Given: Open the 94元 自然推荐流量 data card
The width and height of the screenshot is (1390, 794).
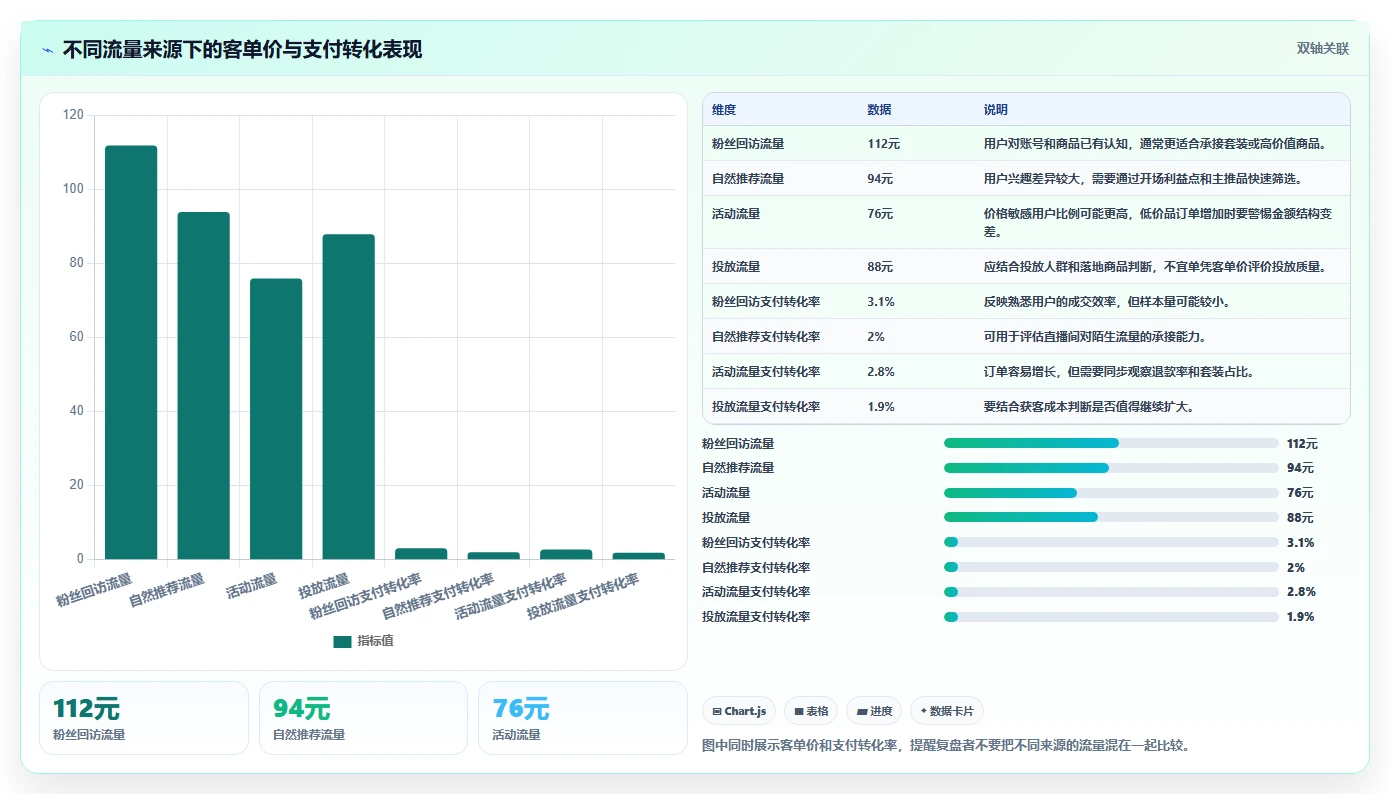Looking at the screenshot, I should [x=363, y=718].
